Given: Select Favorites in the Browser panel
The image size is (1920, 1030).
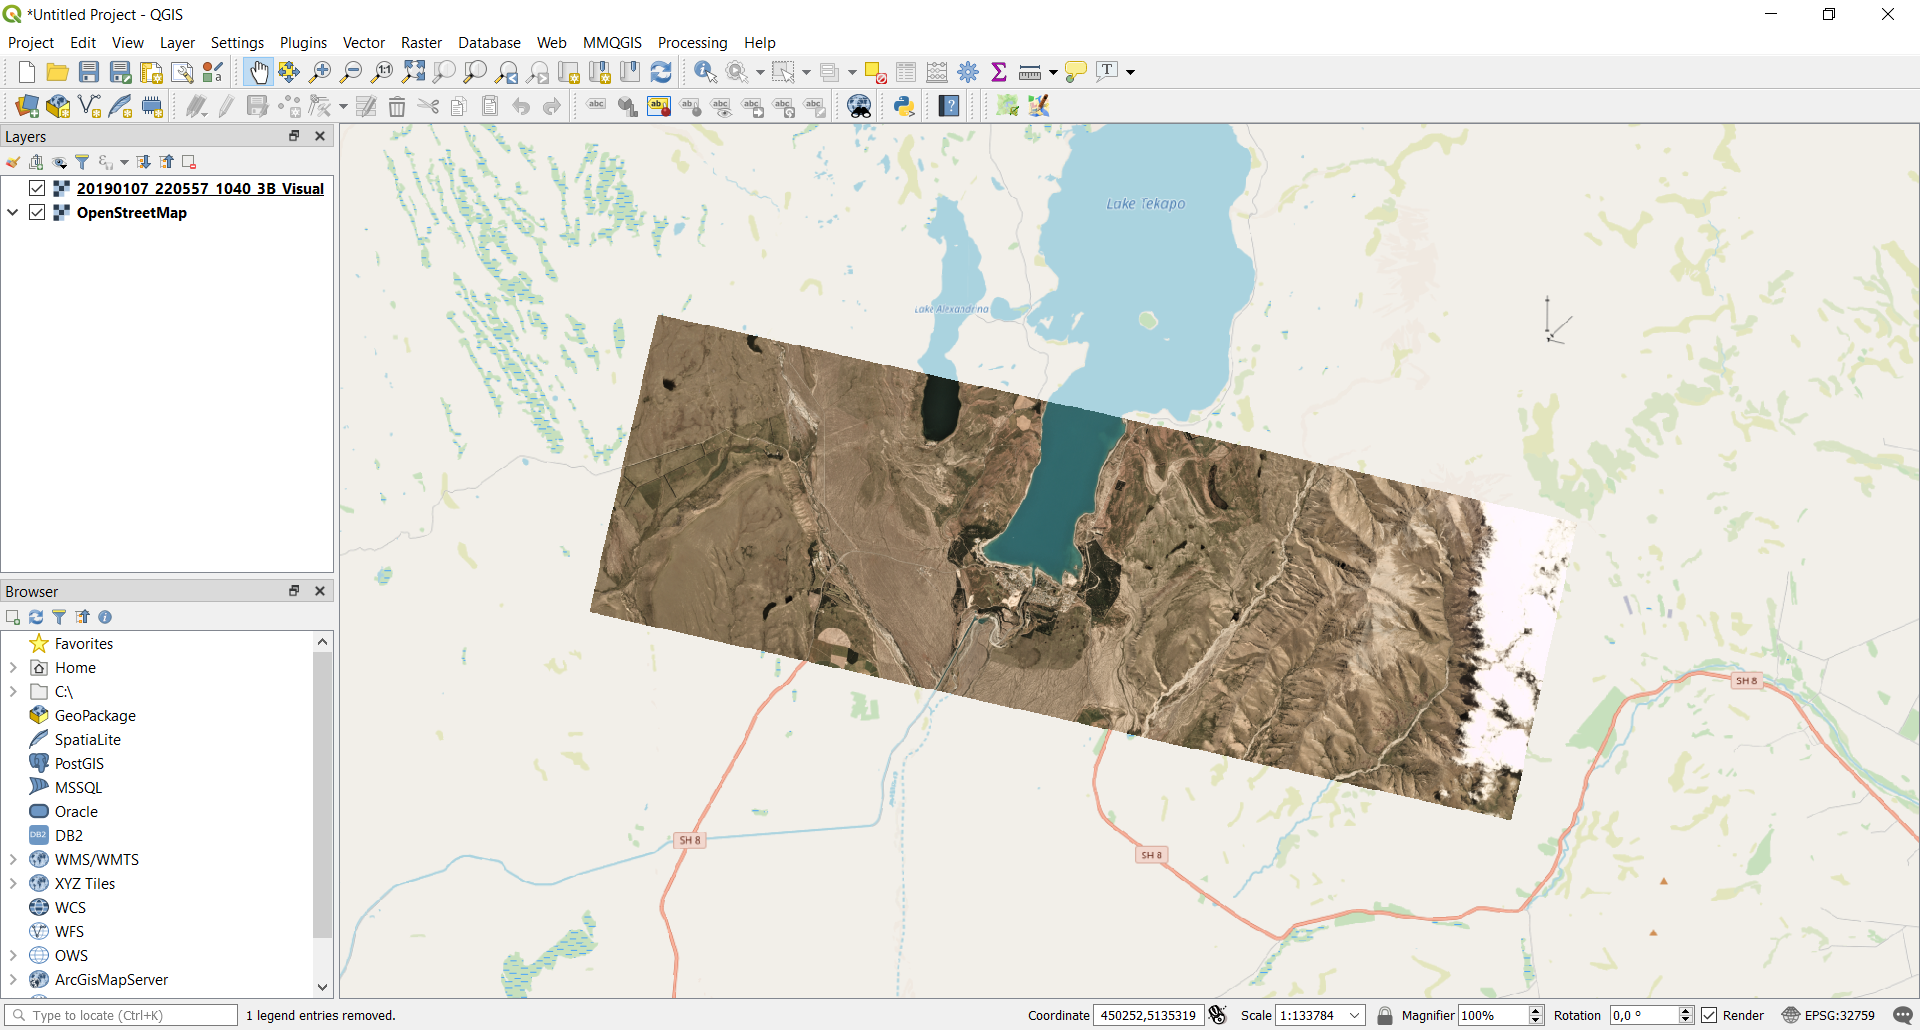Looking at the screenshot, I should click(x=84, y=643).
